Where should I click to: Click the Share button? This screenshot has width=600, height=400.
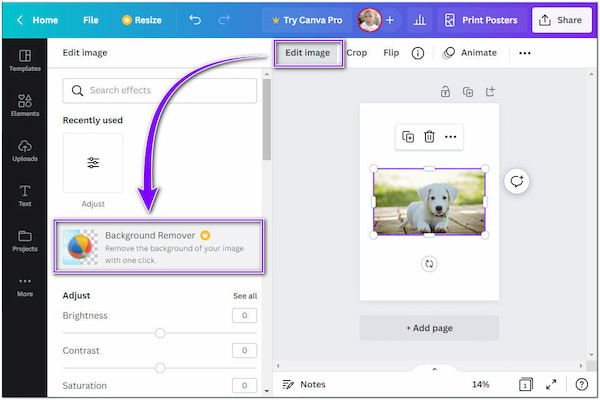[x=561, y=20]
